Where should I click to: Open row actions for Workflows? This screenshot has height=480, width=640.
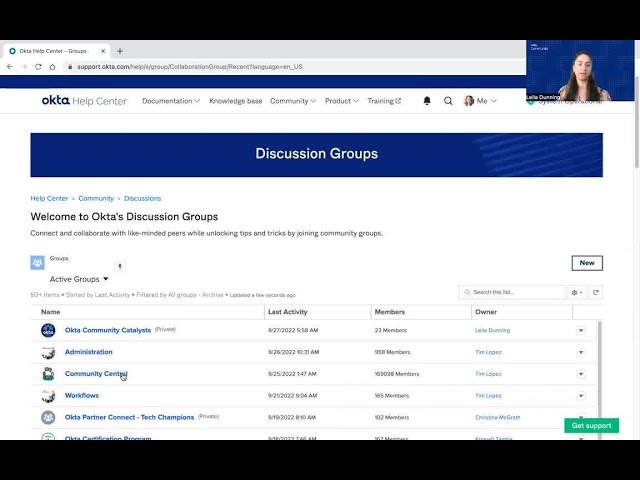pyautogui.click(x=581, y=396)
